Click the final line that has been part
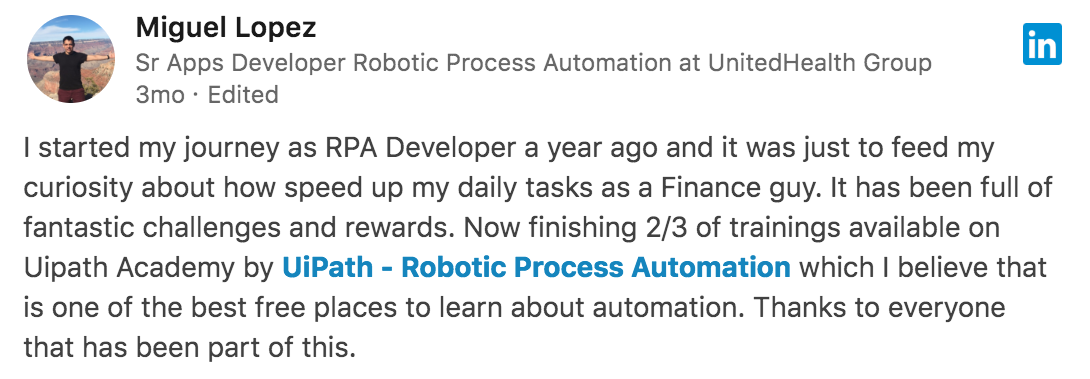 (189, 347)
